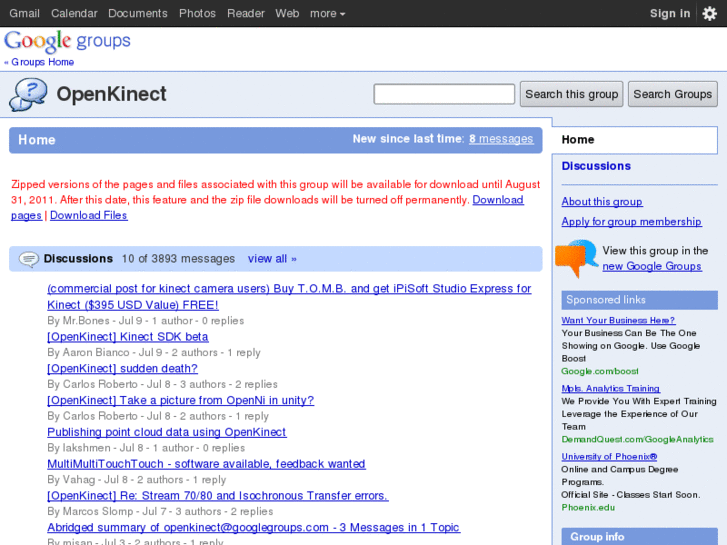The height and width of the screenshot is (545, 727).
Task: Open Reader from the top bar
Action: pos(246,13)
